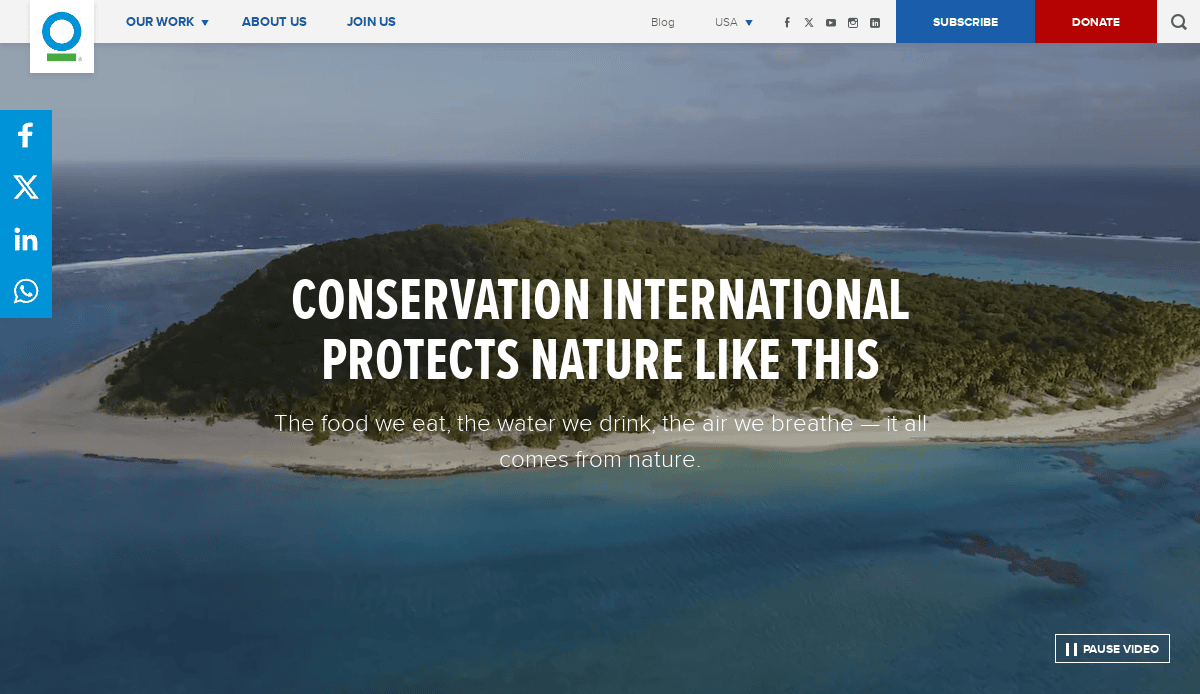Viewport: 1200px width, 694px height.
Task: Open the Facebook page via header icon
Action: [787, 21]
